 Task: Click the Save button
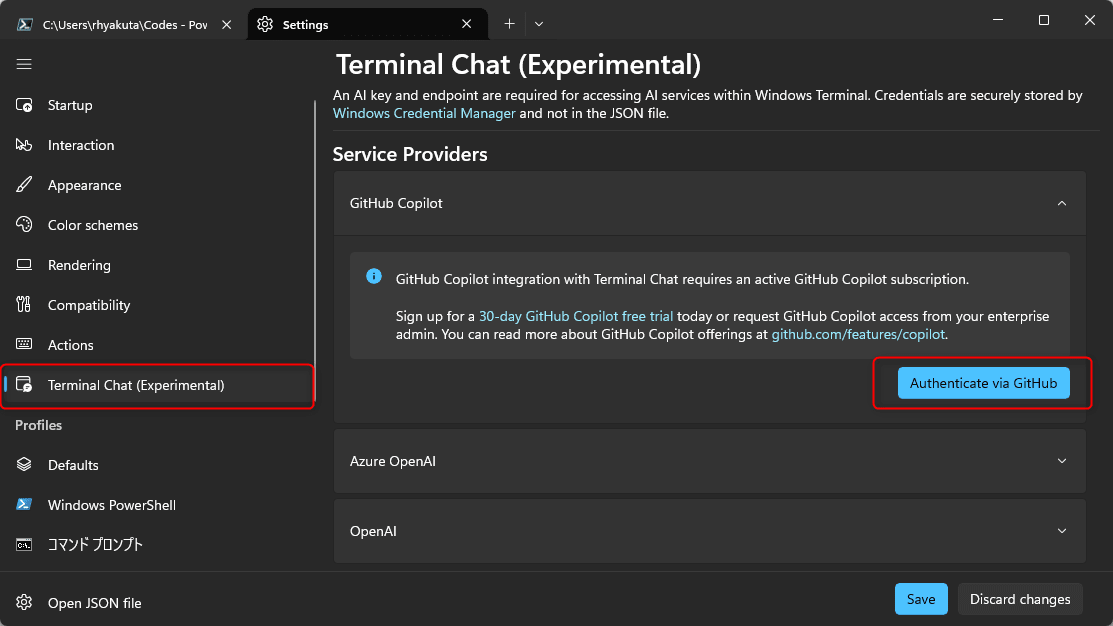(x=921, y=599)
